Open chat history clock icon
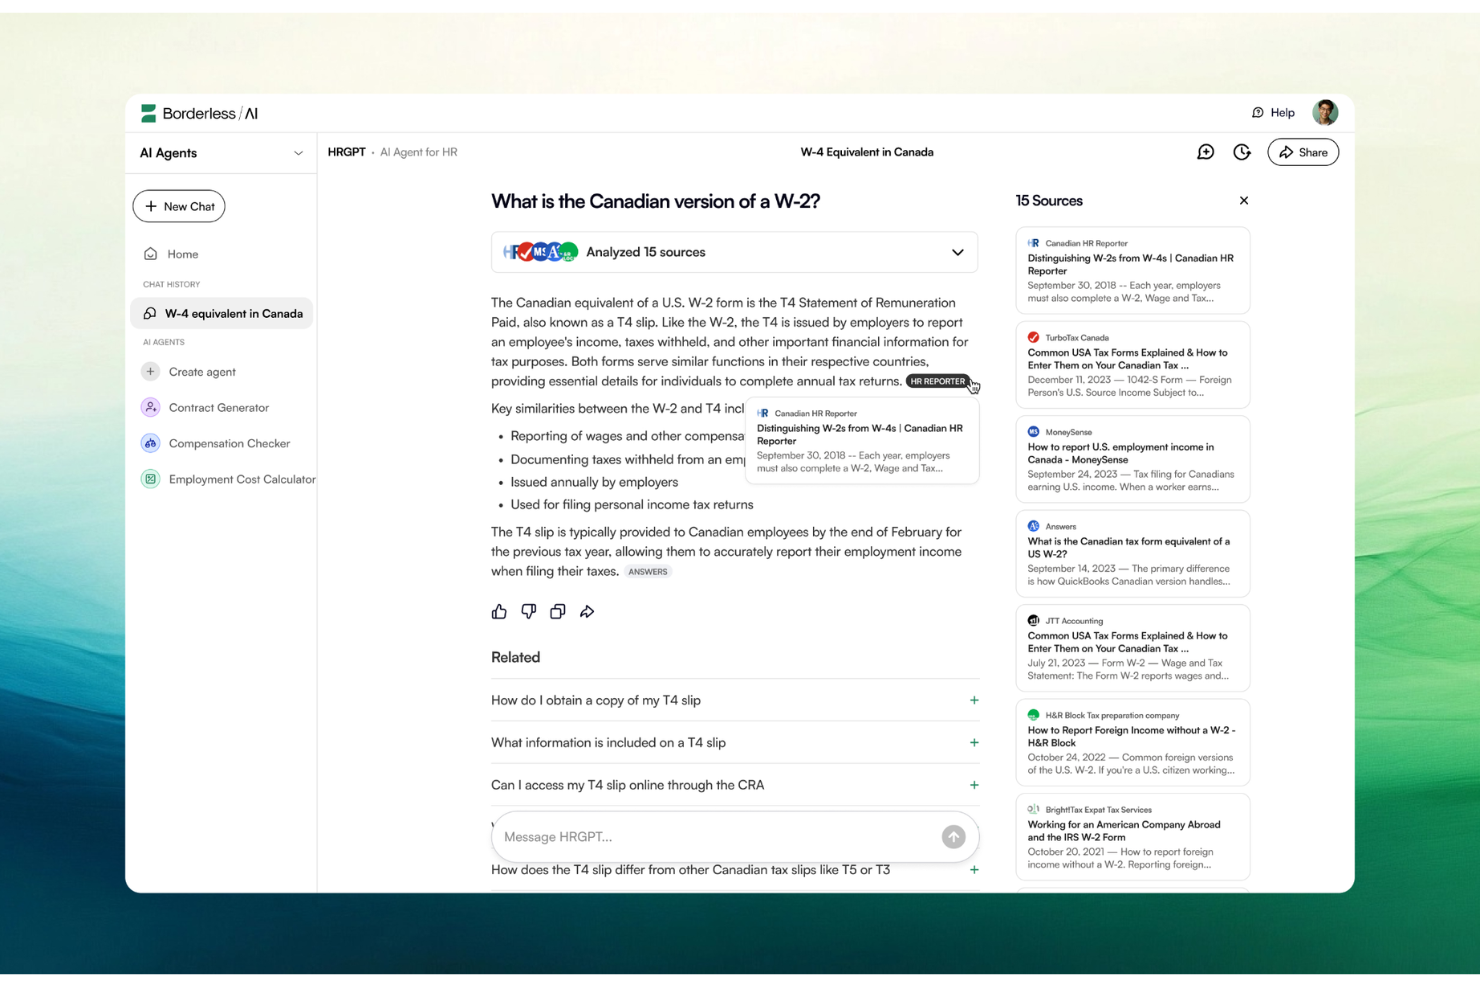The image size is (1480, 987). pyautogui.click(x=1242, y=152)
